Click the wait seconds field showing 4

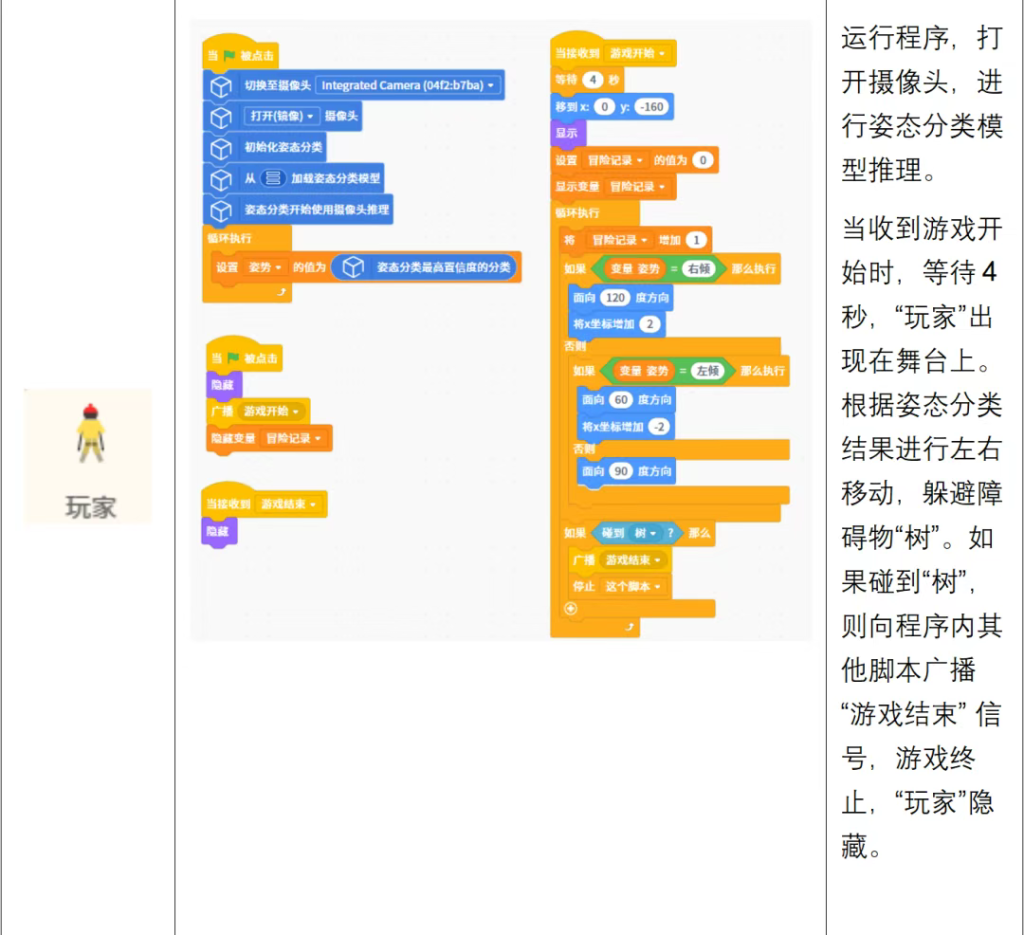pyautogui.click(x=594, y=79)
